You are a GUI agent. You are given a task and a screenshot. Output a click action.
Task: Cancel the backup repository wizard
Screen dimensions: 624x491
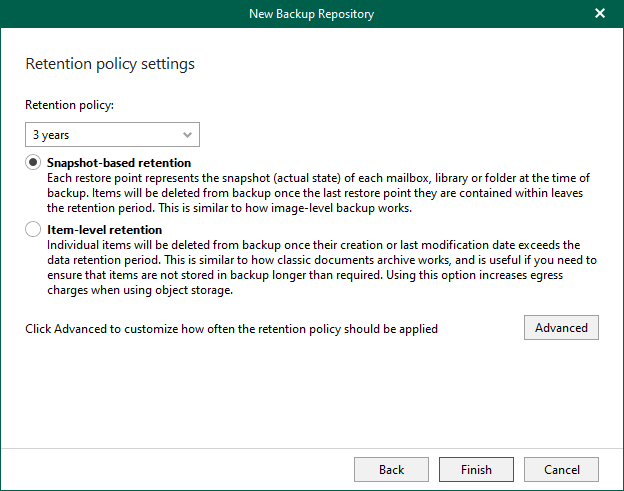coord(561,469)
